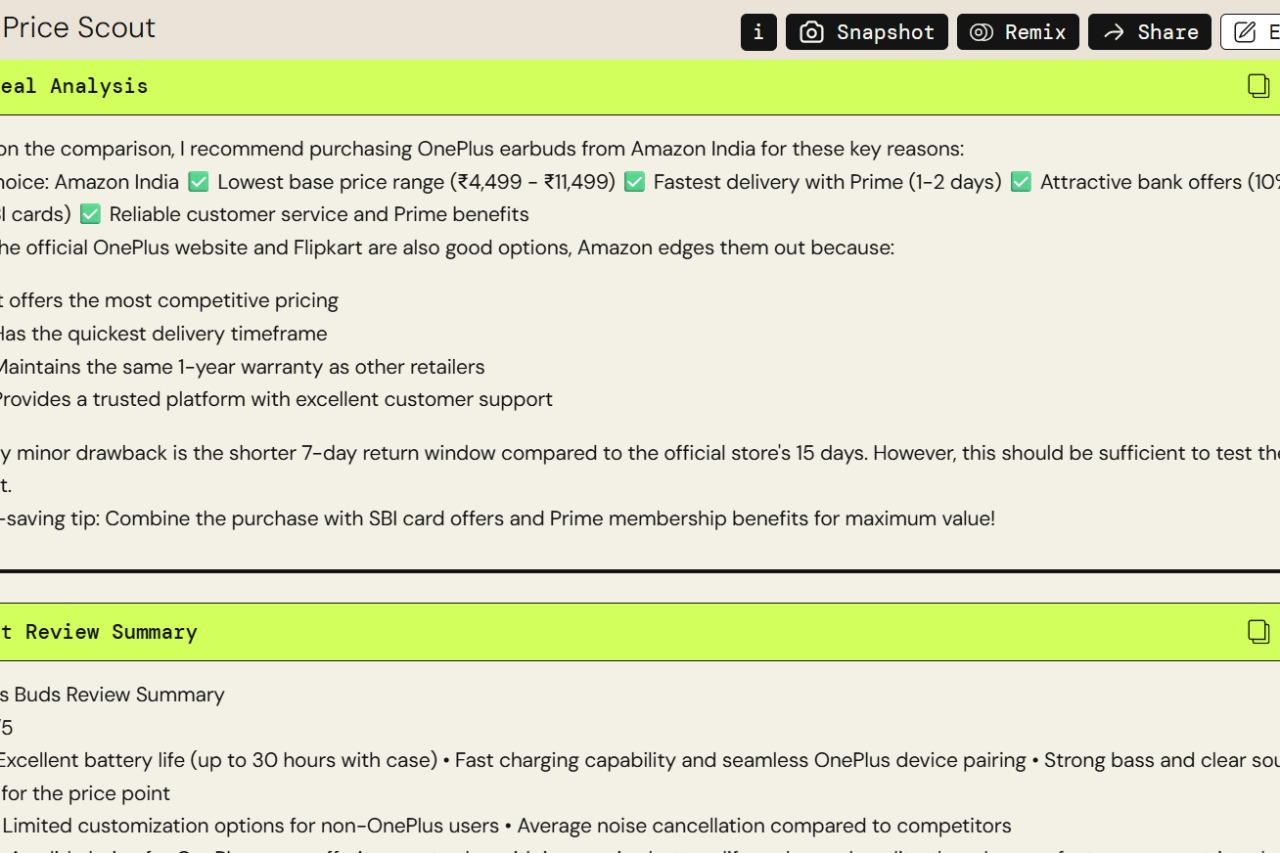The height and width of the screenshot is (853, 1280).
Task: Click the SBI card money-saving tip line
Action: tap(497, 518)
